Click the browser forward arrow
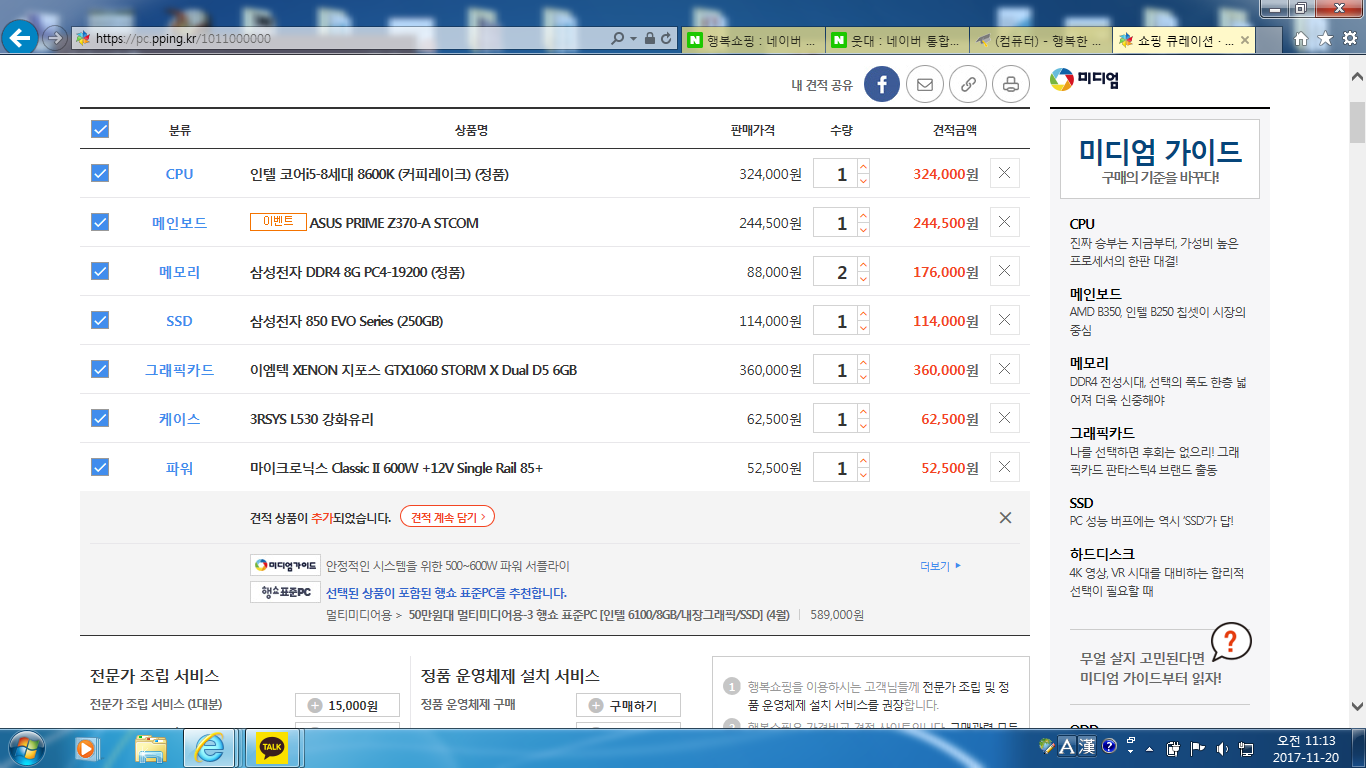Screen dimensions: 1366x768 click(55, 38)
